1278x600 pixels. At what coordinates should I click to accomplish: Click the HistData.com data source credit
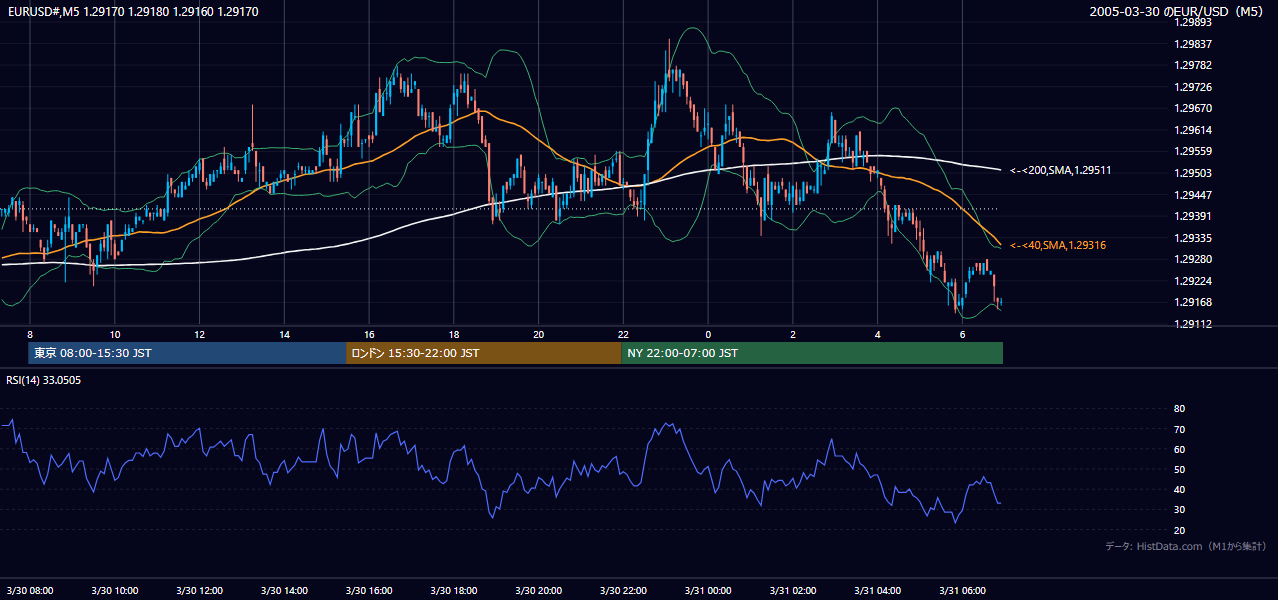pyautogui.click(x=1186, y=546)
